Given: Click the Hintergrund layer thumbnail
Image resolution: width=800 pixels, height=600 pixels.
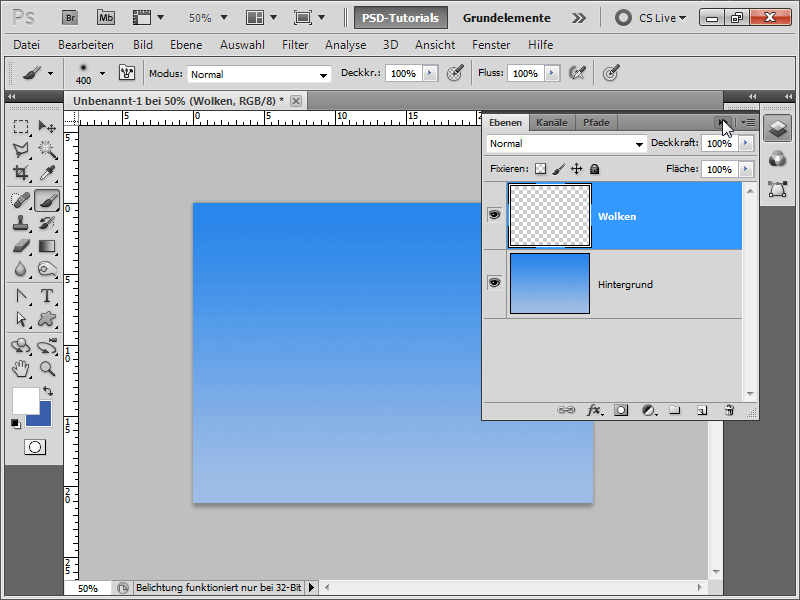Looking at the screenshot, I should point(549,284).
